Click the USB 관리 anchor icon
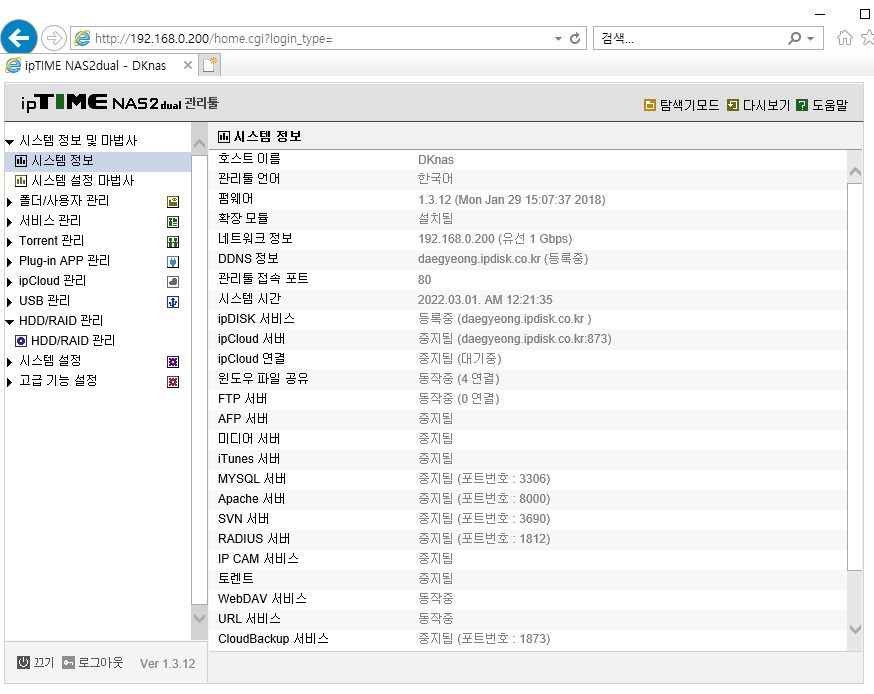 pyautogui.click(x=173, y=302)
